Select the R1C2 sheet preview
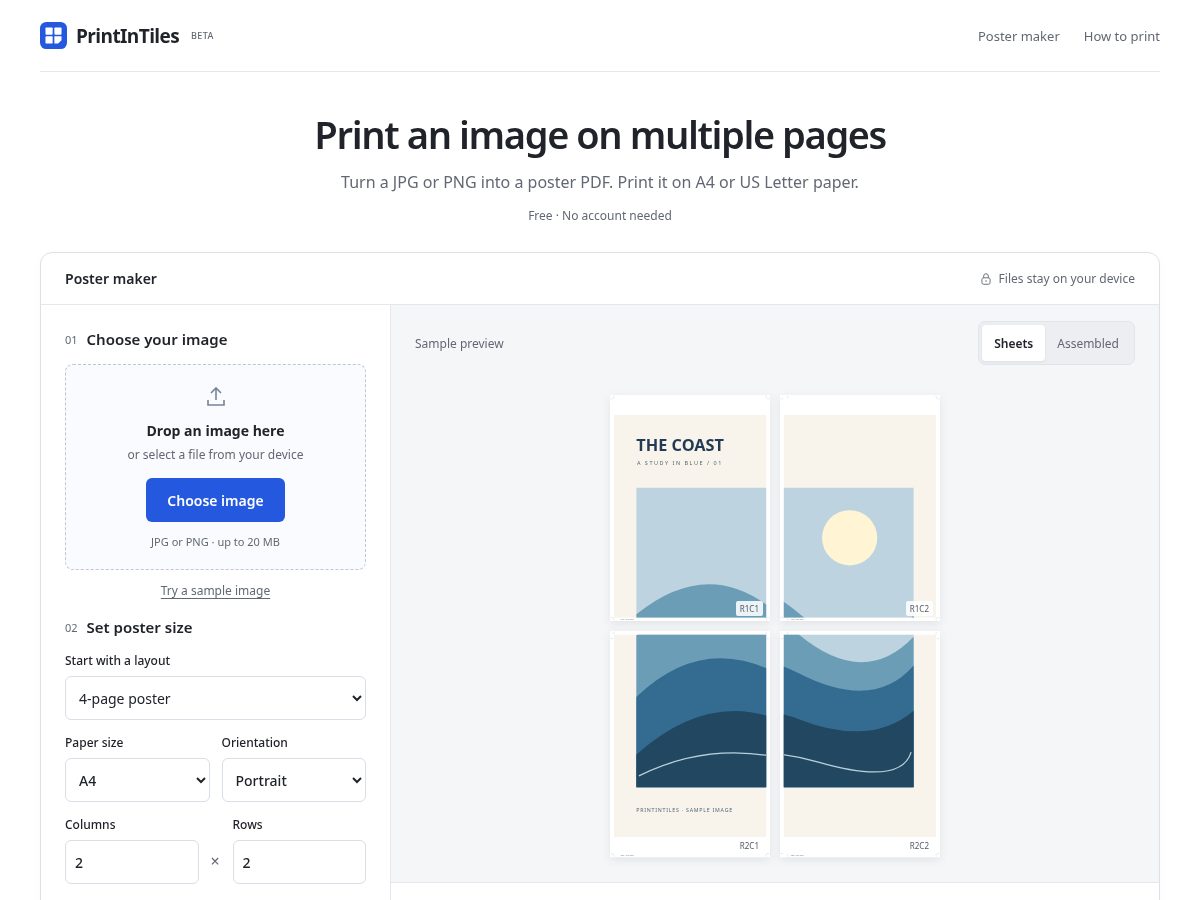 (x=860, y=508)
